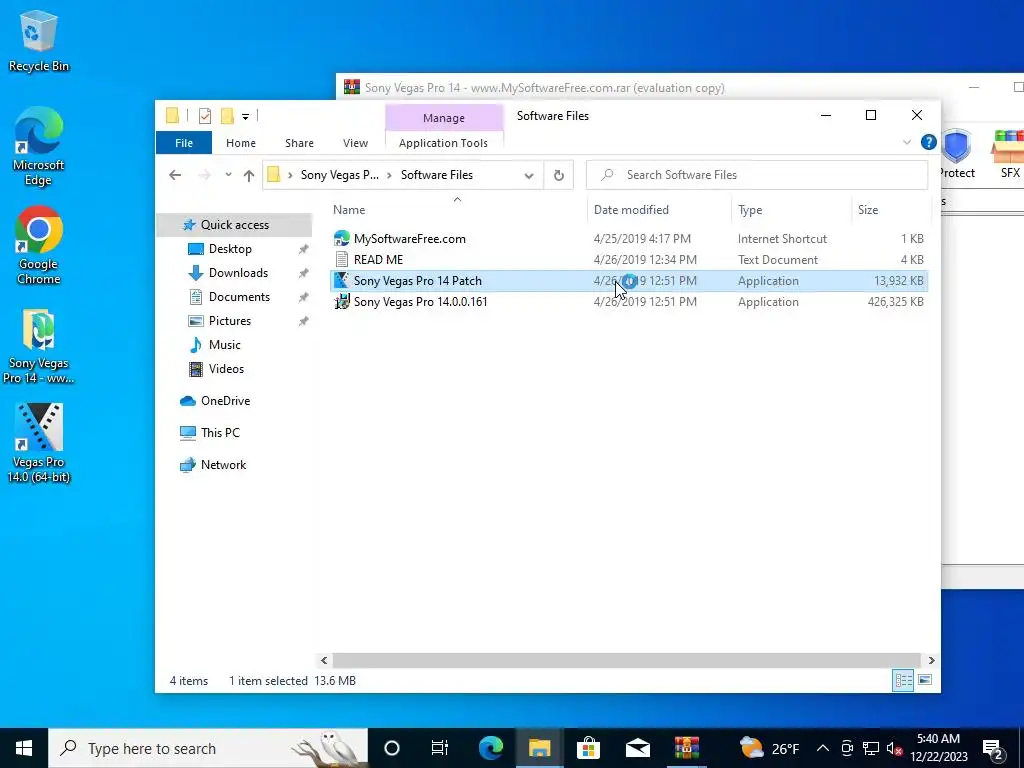Open Microsoft Store from the taskbar
Viewport: 1024px width, 768px height.
pos(588,748)
